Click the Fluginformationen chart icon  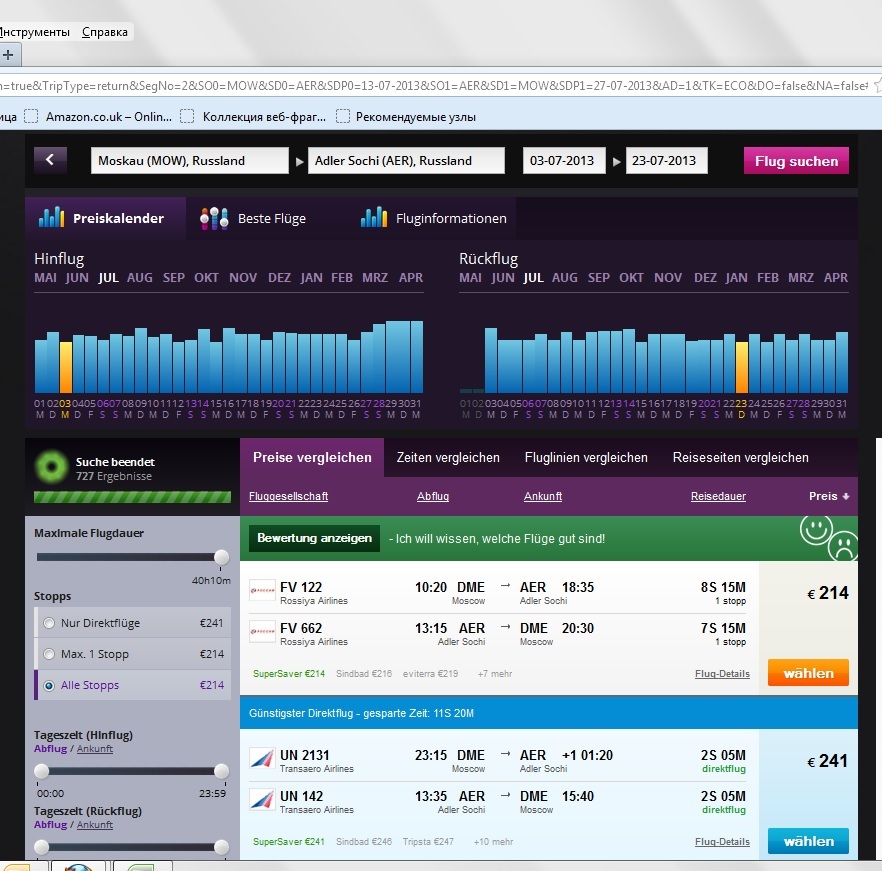(374, 217)
